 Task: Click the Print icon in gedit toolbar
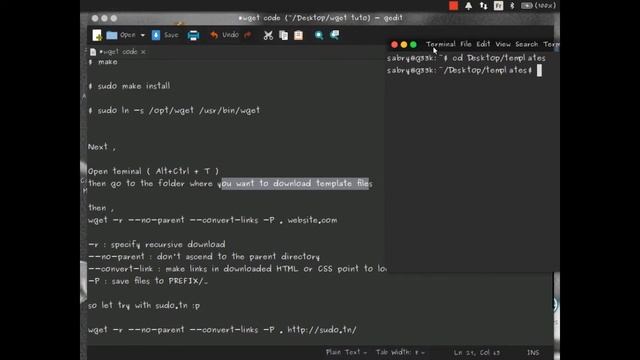[x=193, y=36]
